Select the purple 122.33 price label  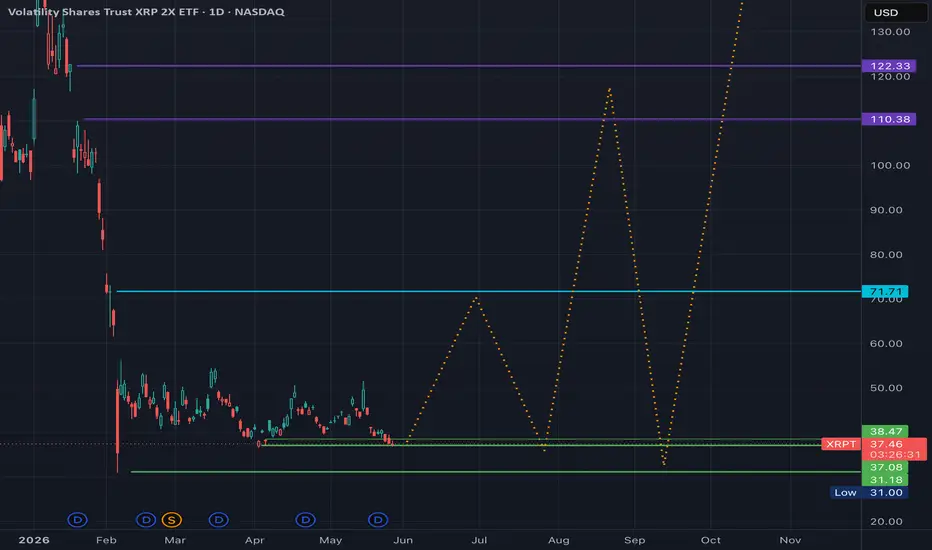tap(889, 66)
